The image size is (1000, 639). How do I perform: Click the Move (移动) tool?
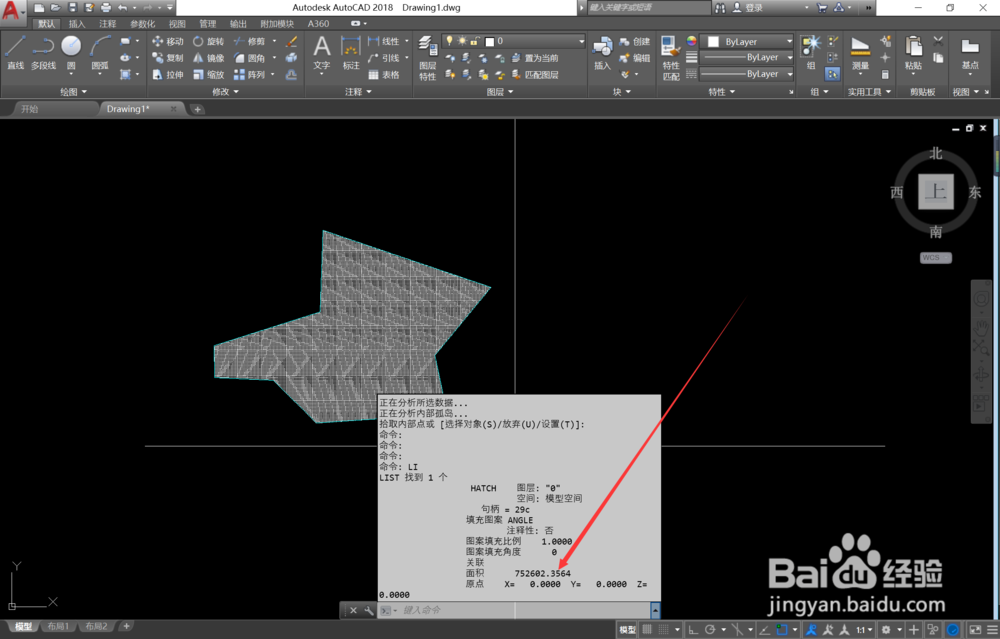click(168, 41)
